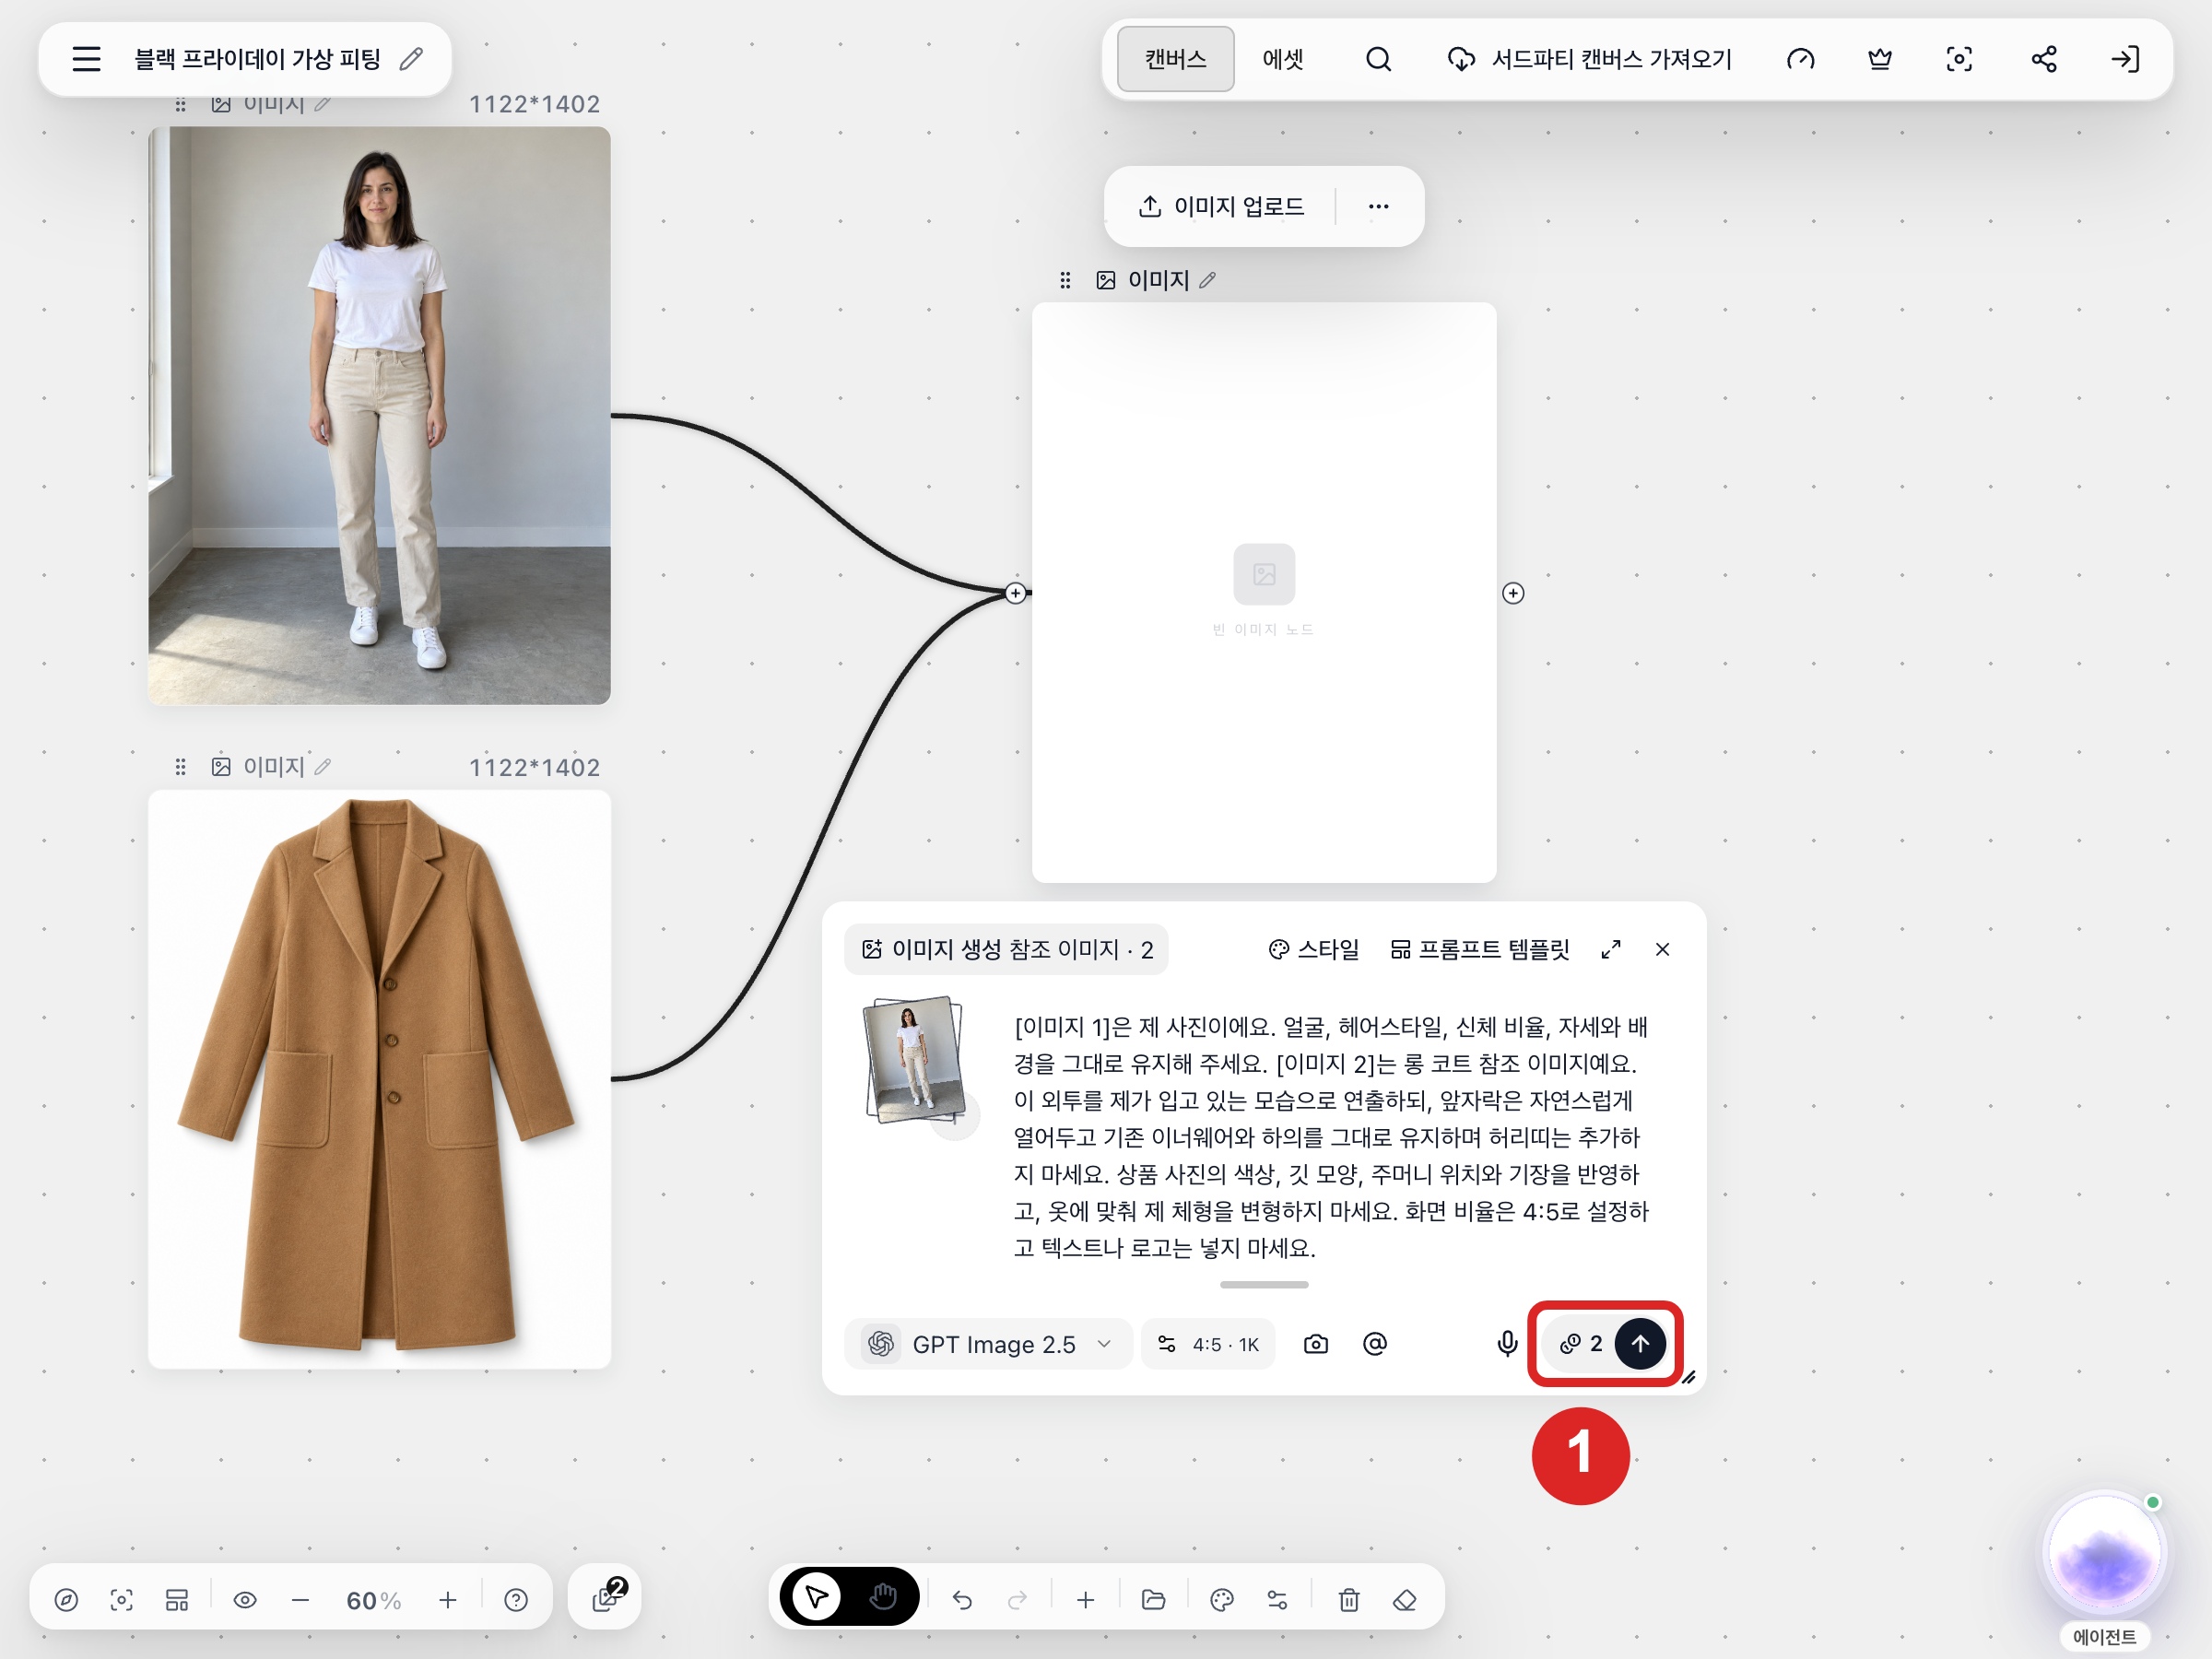
Task: Click the @ mention icon
Action: point(1375,1344)
